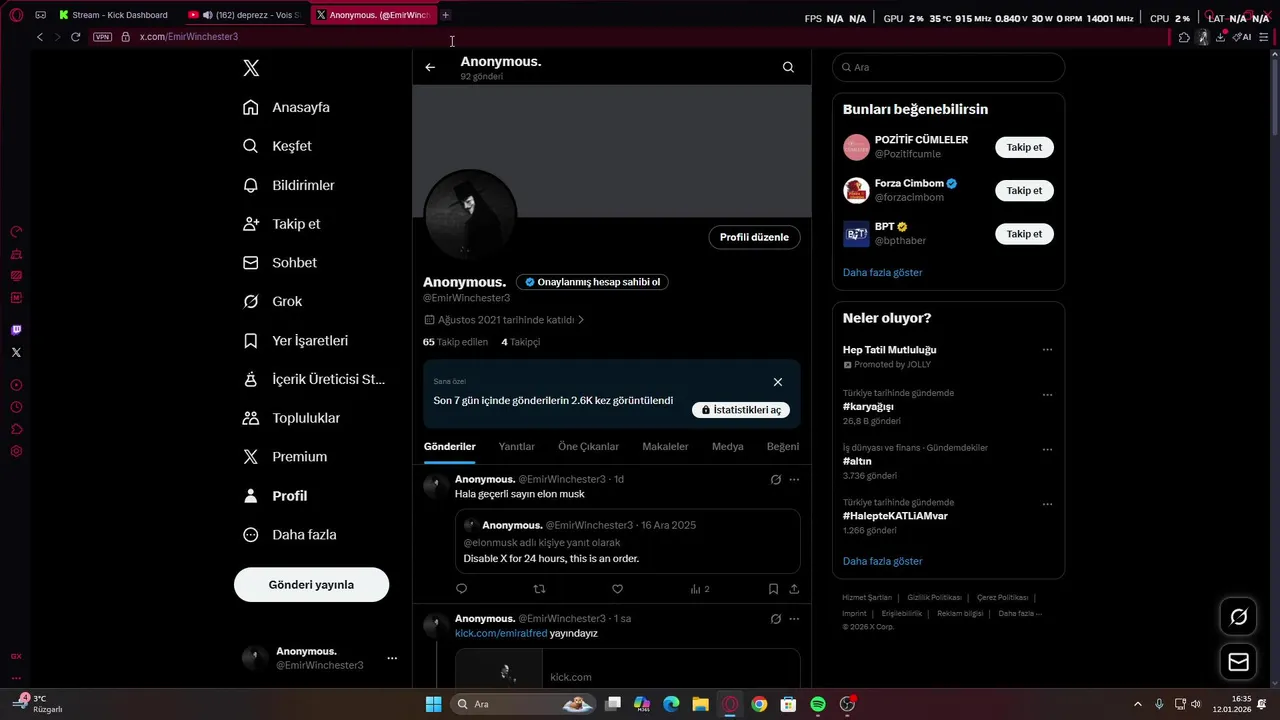Go back using the profile header arrow
Viewport: 1280px width, 720px height.
430,67
